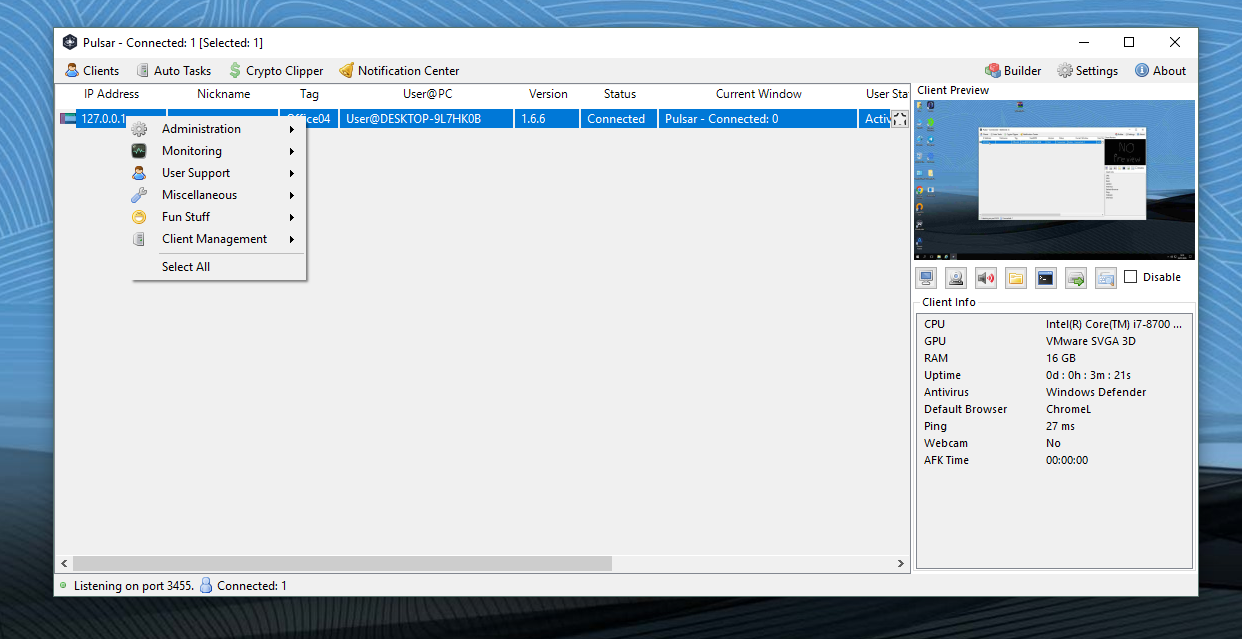Image resolution: width=1242 pixels, height=639 pixels.
Task: Click the audio volume icon under Client Preview
Action: coord(985,277)
